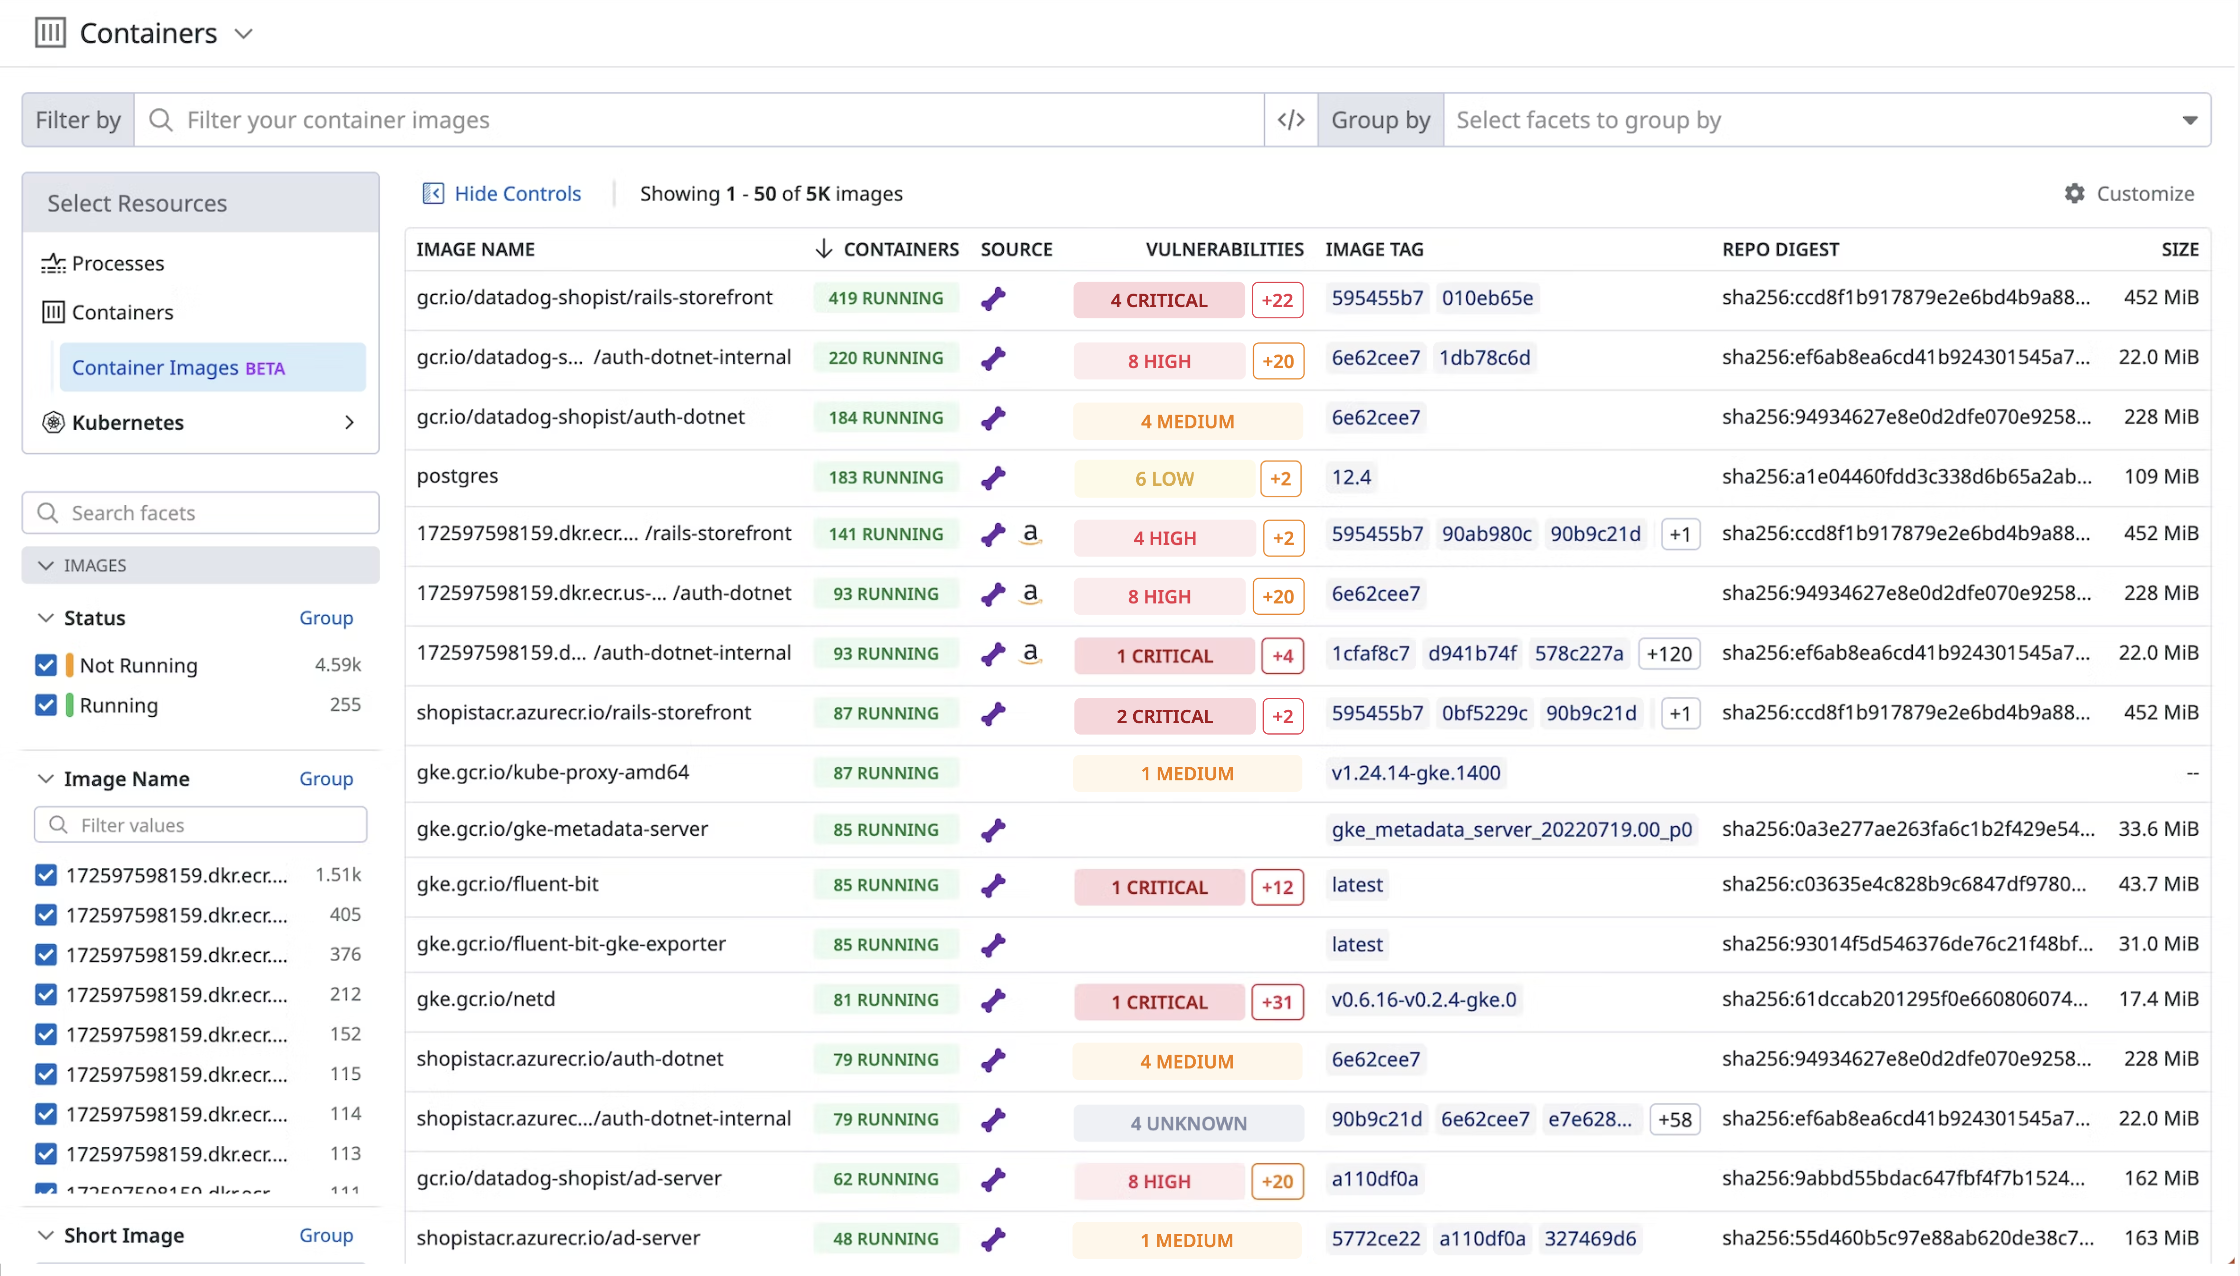The image size is (2240, 1276).
Task: Click the code editor toggle icon
Action: pos(1290,120)
